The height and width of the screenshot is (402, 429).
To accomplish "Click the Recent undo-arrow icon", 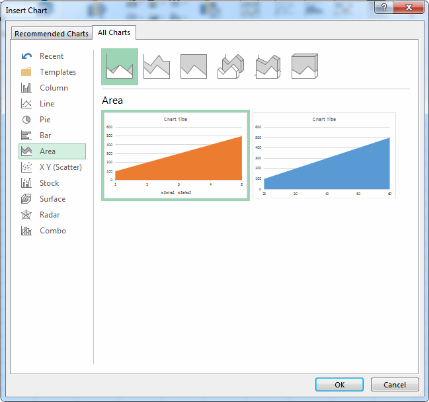I will 26,56.
